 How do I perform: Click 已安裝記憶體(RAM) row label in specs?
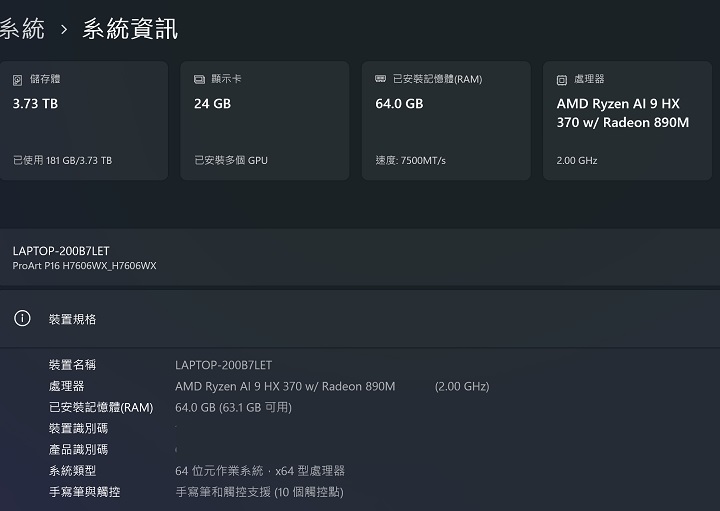click(101, 407)
